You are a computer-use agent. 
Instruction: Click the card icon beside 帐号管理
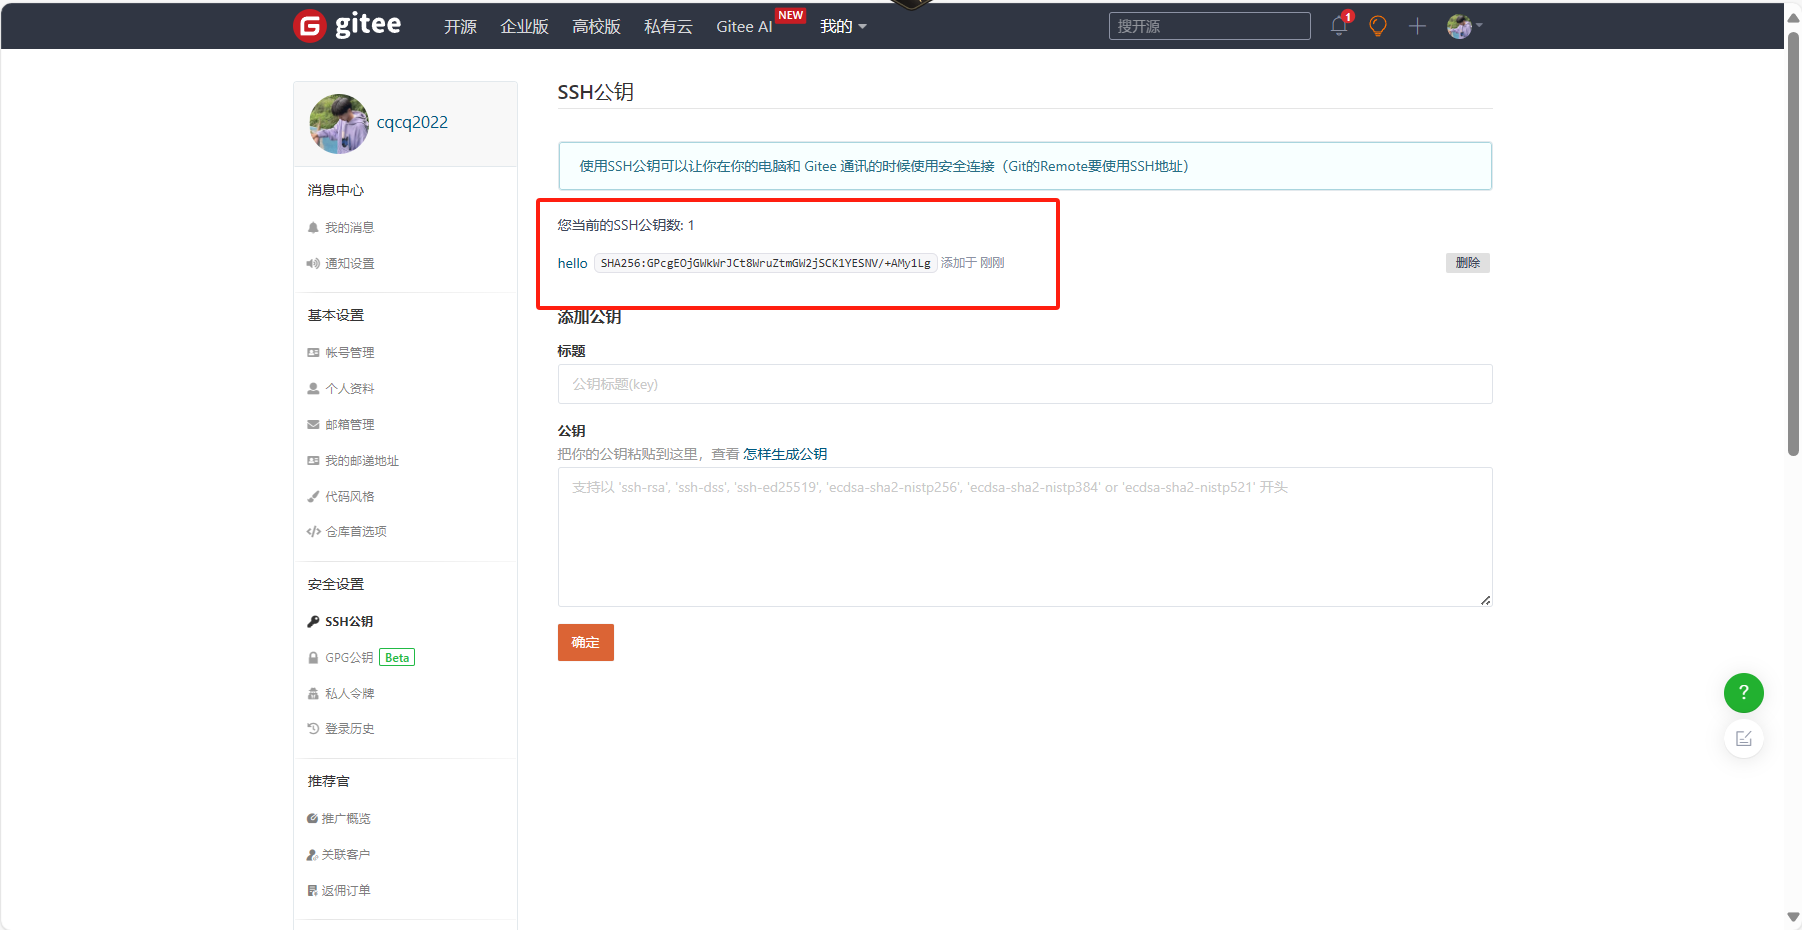click(x=313, y=353)
